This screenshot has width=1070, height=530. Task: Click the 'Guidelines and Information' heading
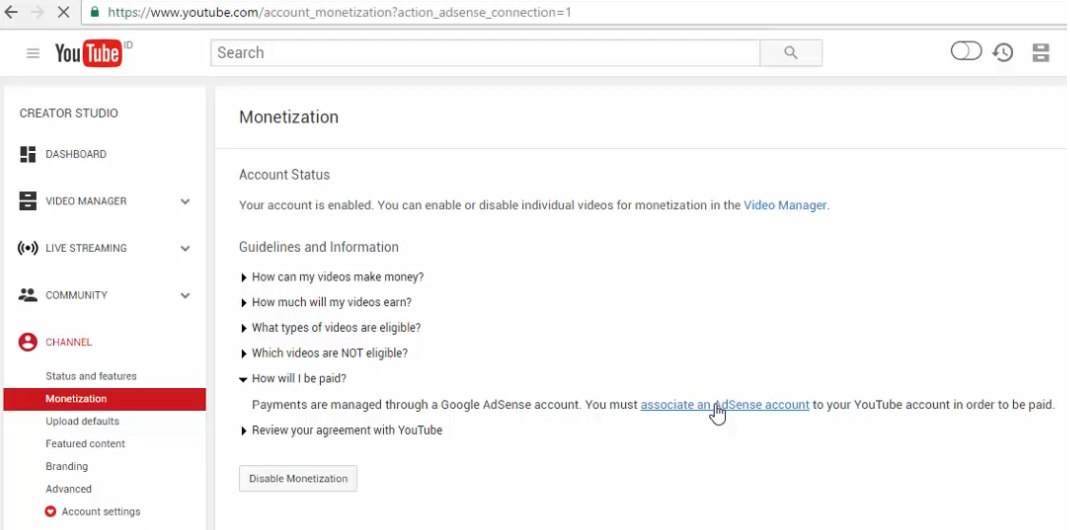(x=319, y=247)
